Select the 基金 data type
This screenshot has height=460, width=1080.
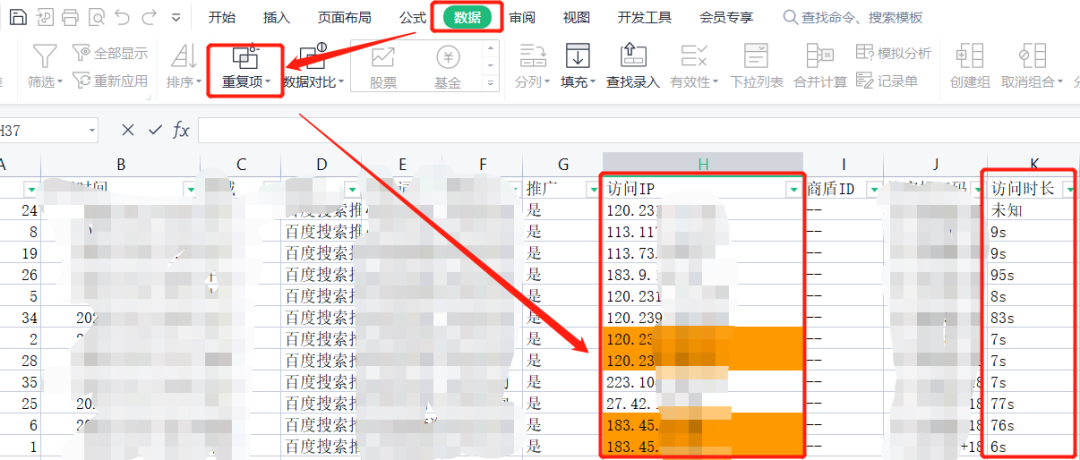coord(448,67)
